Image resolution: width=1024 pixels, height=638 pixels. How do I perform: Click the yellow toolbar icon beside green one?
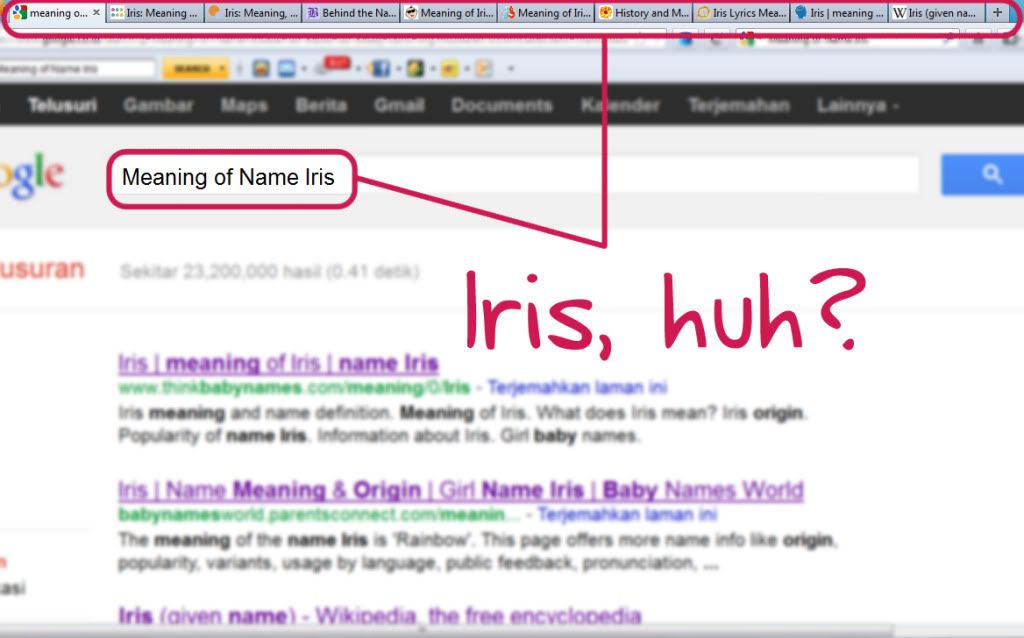coord(449,68)
